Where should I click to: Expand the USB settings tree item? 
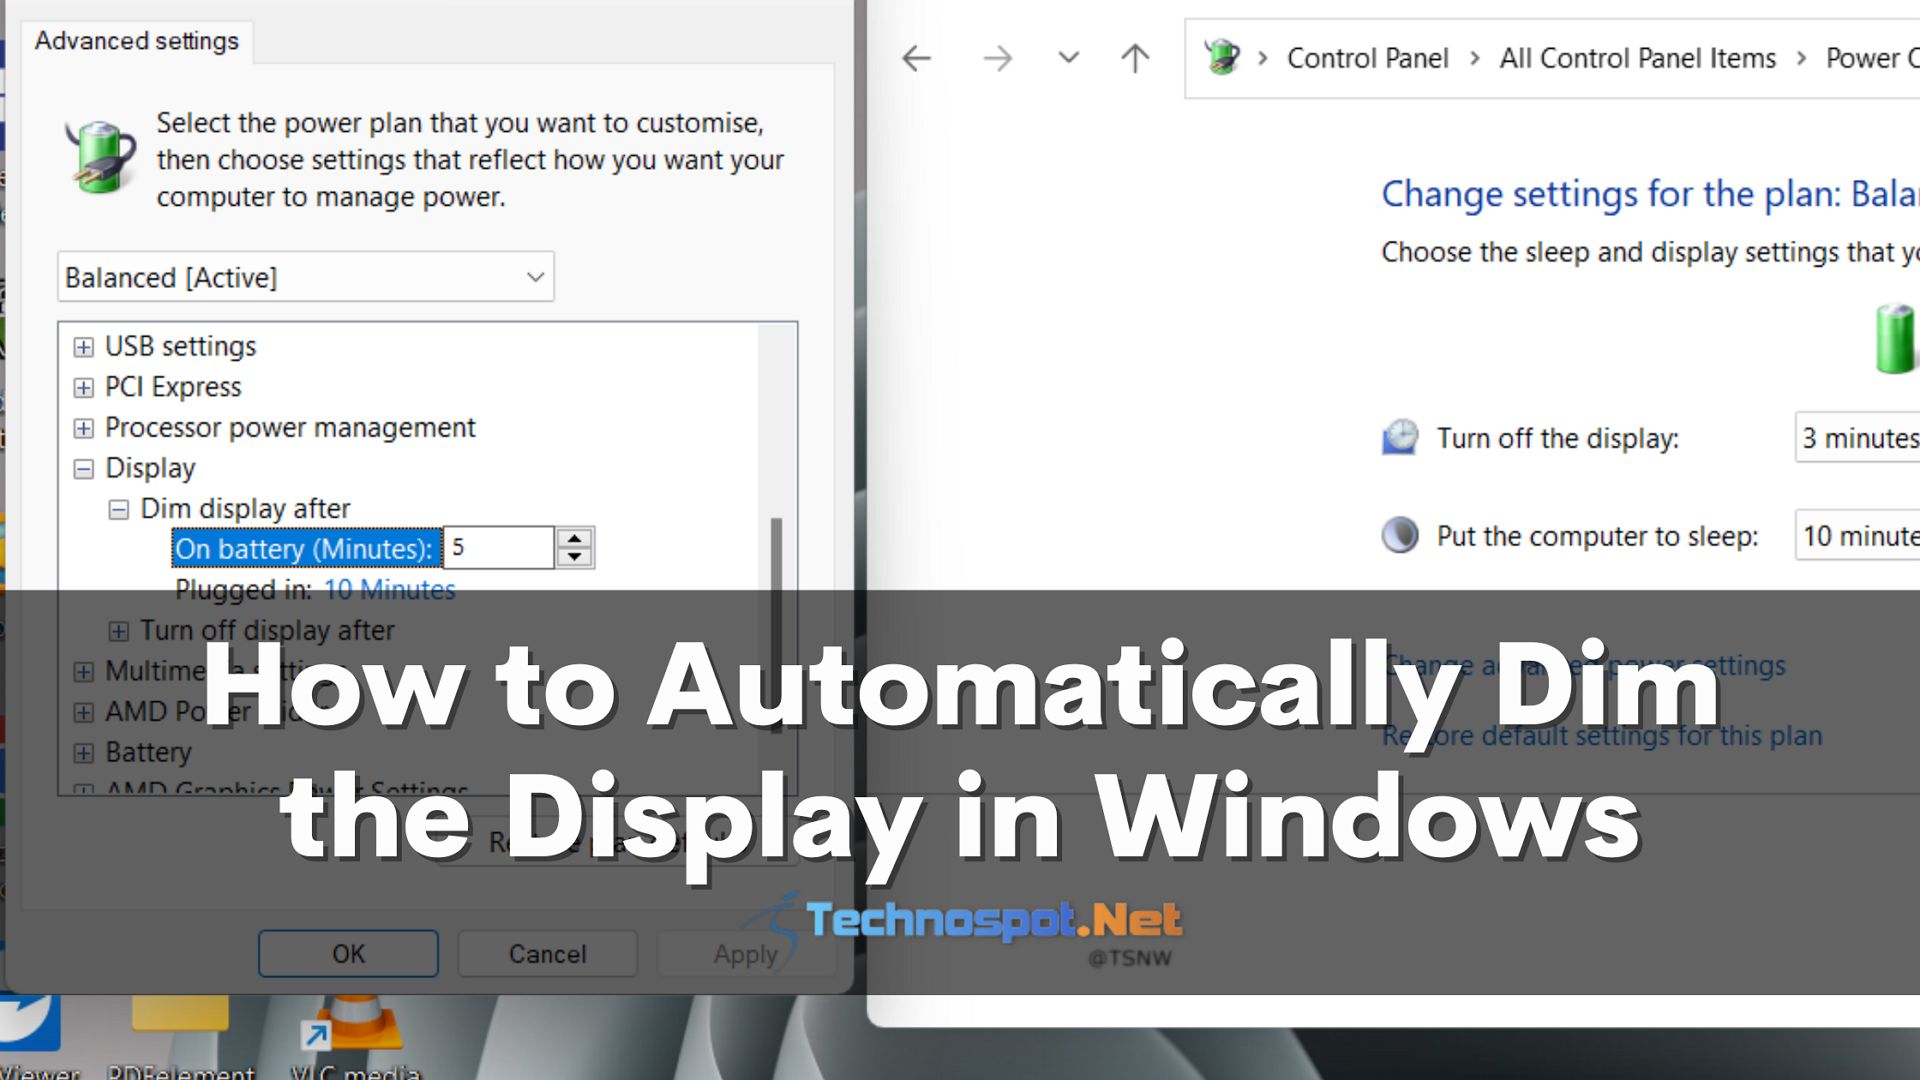pos(83,345)
